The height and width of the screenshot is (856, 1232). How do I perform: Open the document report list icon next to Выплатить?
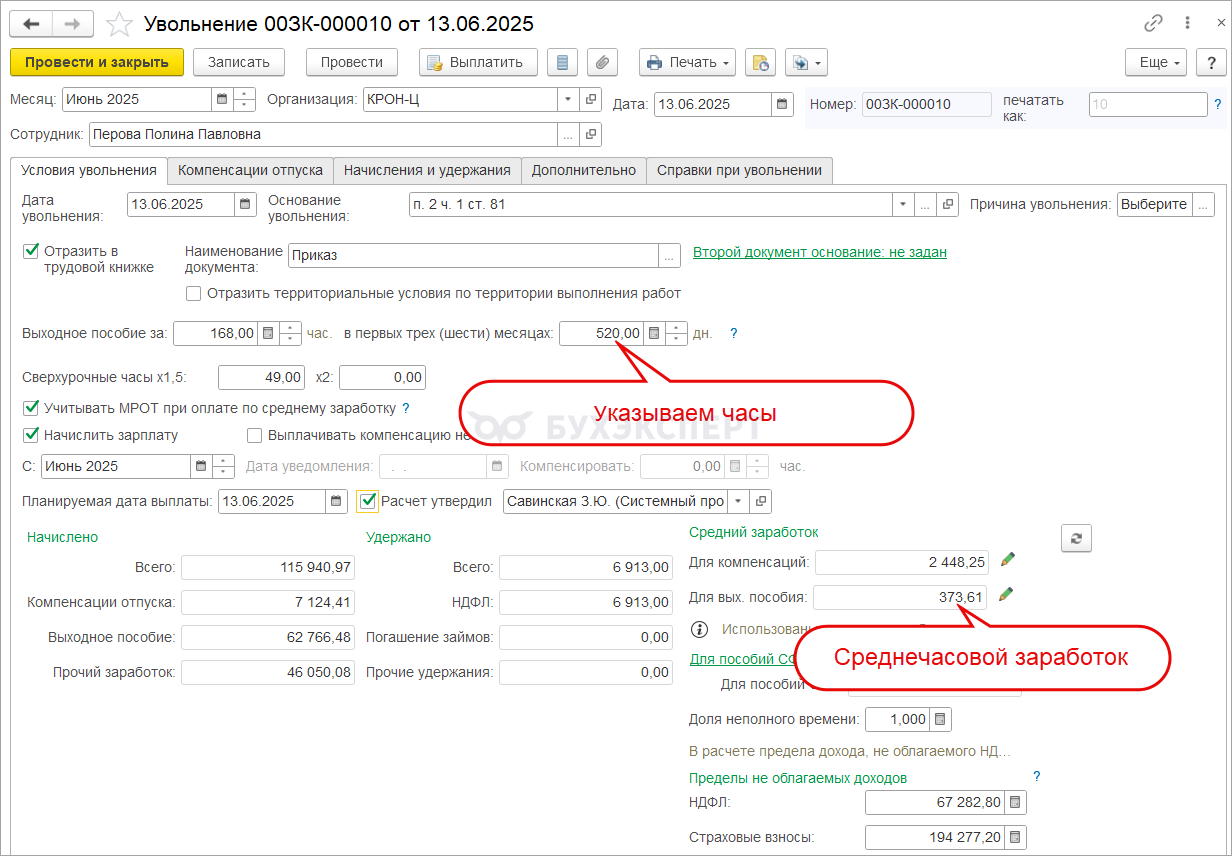[563, 62]
